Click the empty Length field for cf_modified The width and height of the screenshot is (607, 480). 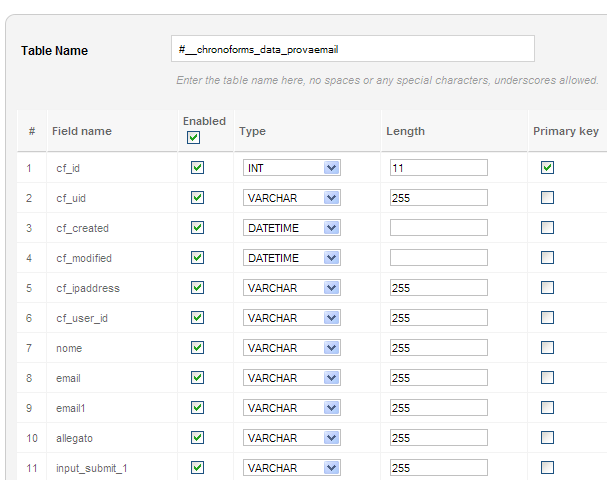pyautogui.click(x=438, y=258)
